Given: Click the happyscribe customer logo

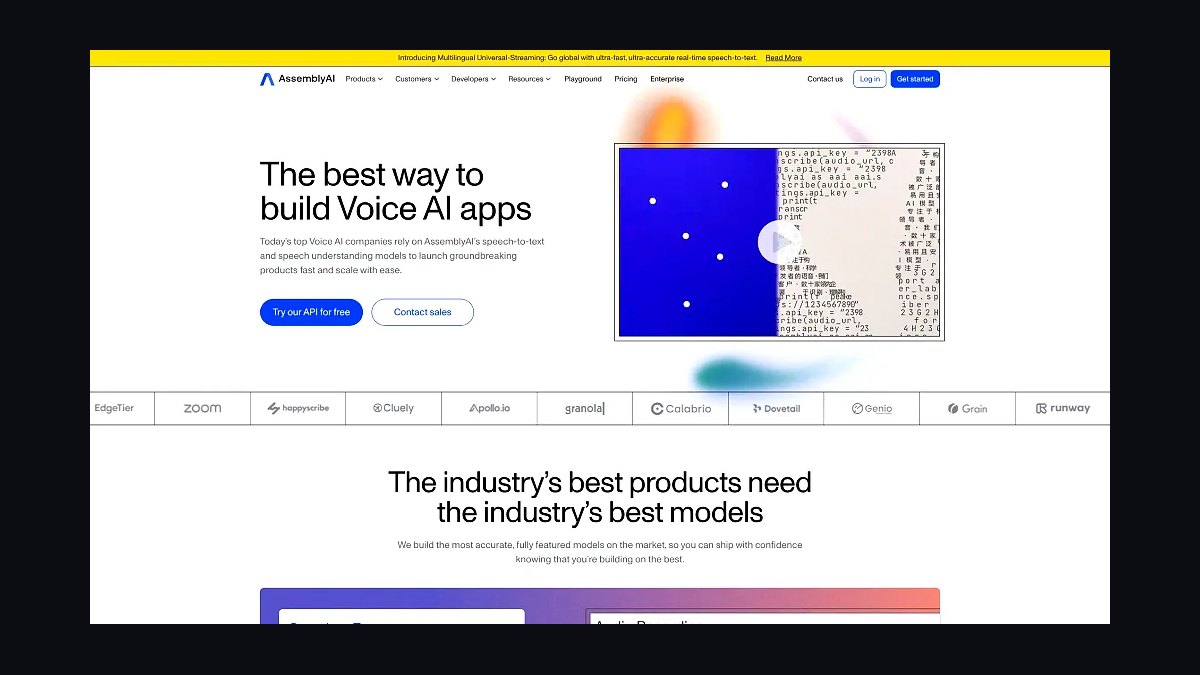Looking at the screenshot, I should [x=298, y=408].
